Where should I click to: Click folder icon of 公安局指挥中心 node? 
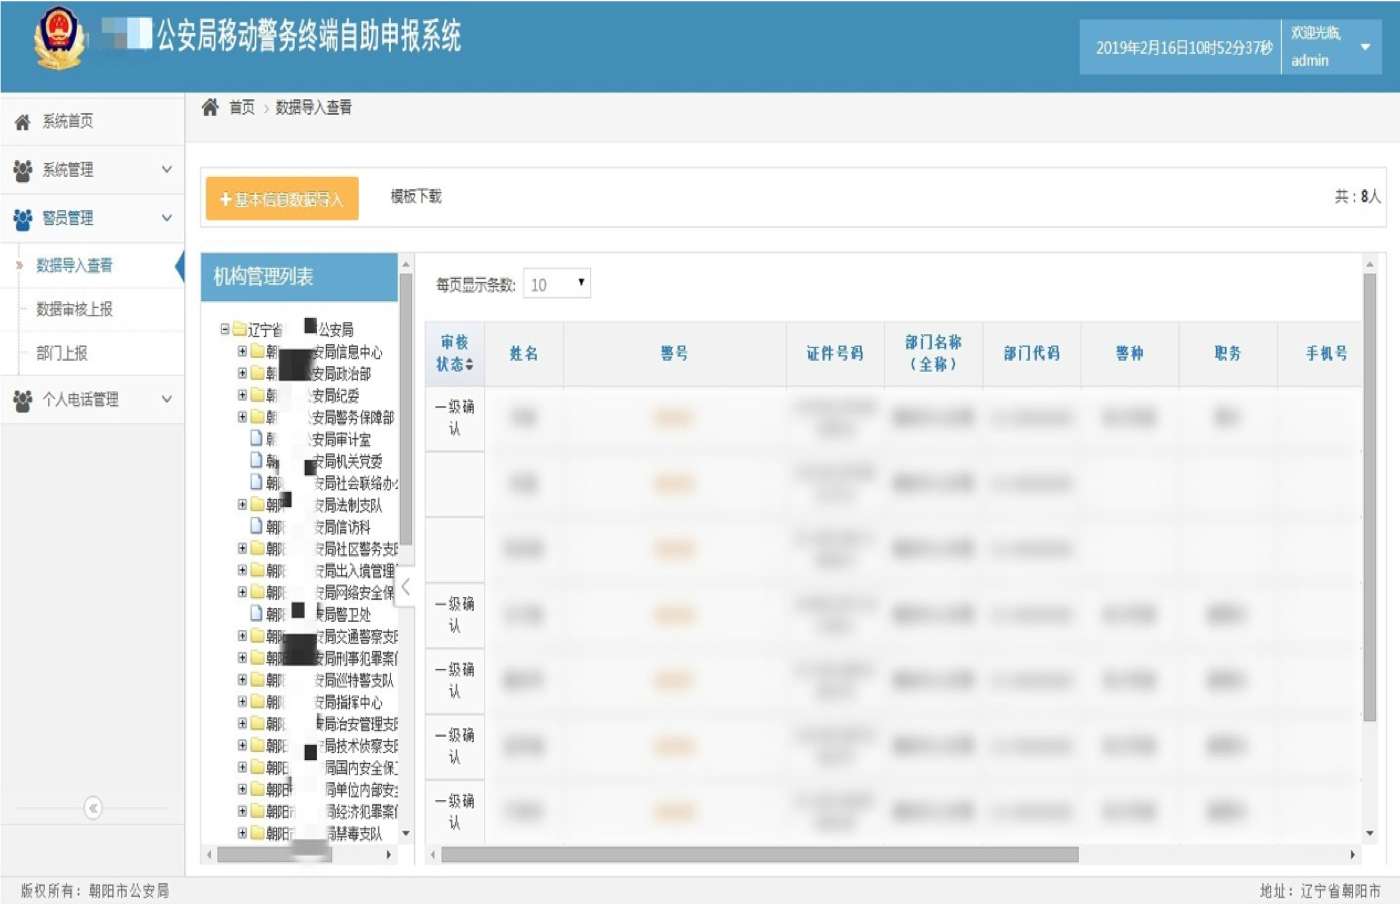(257, 702)
